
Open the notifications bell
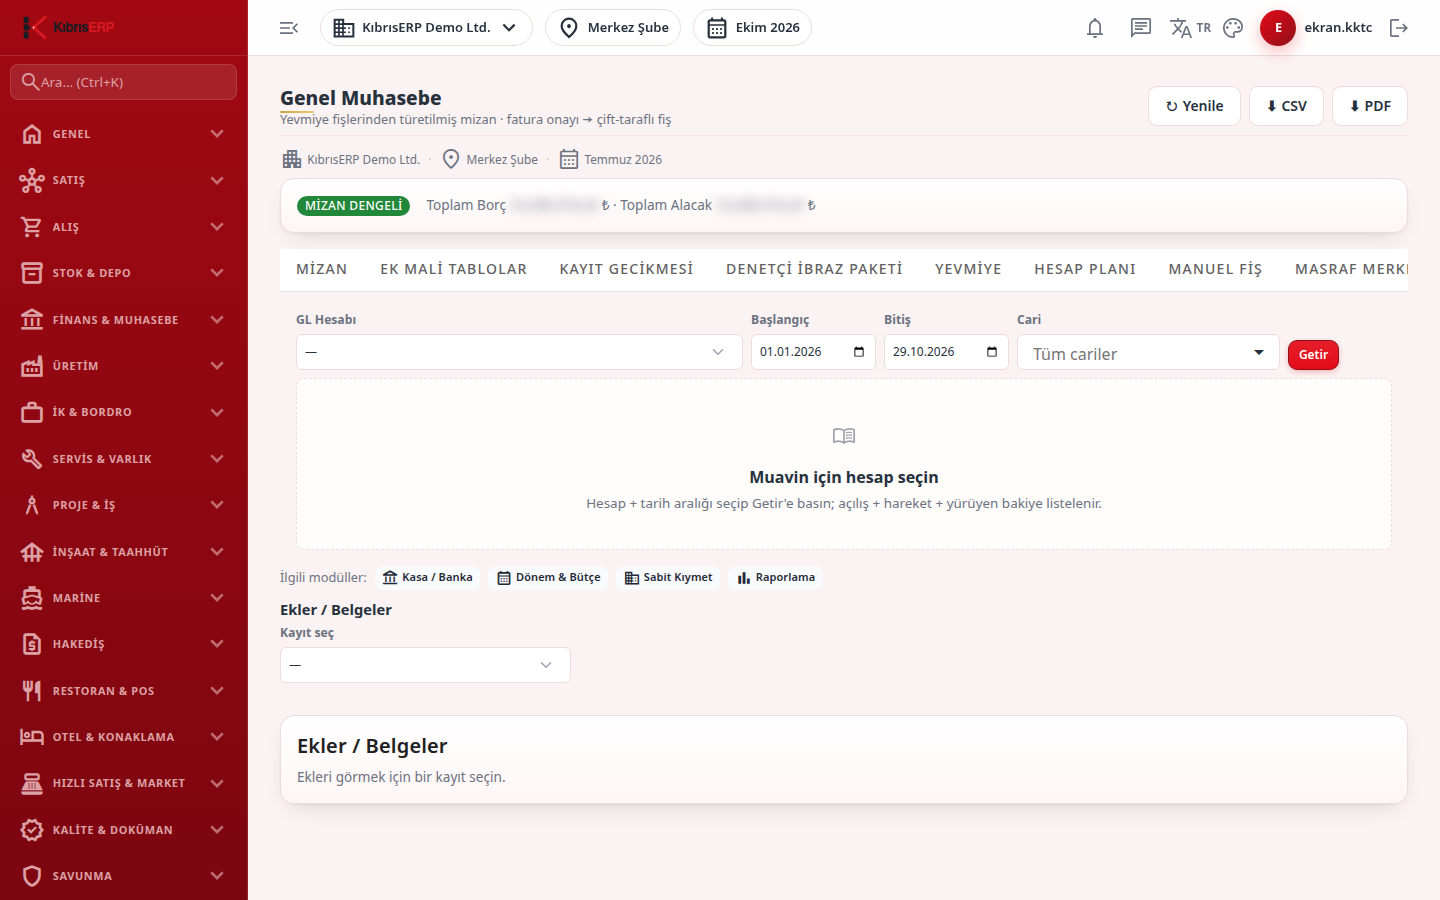pyautogui.click(x=1095, y=28)
